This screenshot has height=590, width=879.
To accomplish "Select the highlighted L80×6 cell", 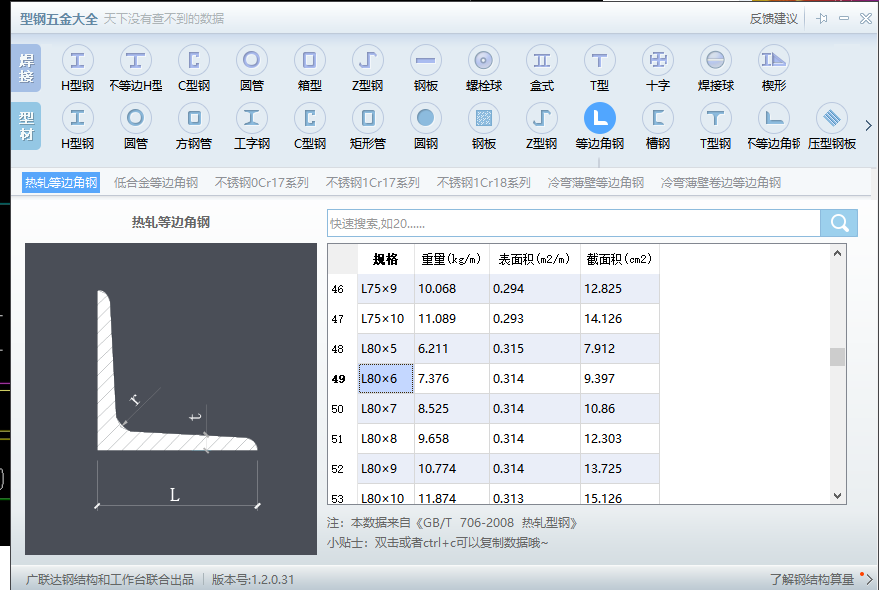I will (386, 379).
